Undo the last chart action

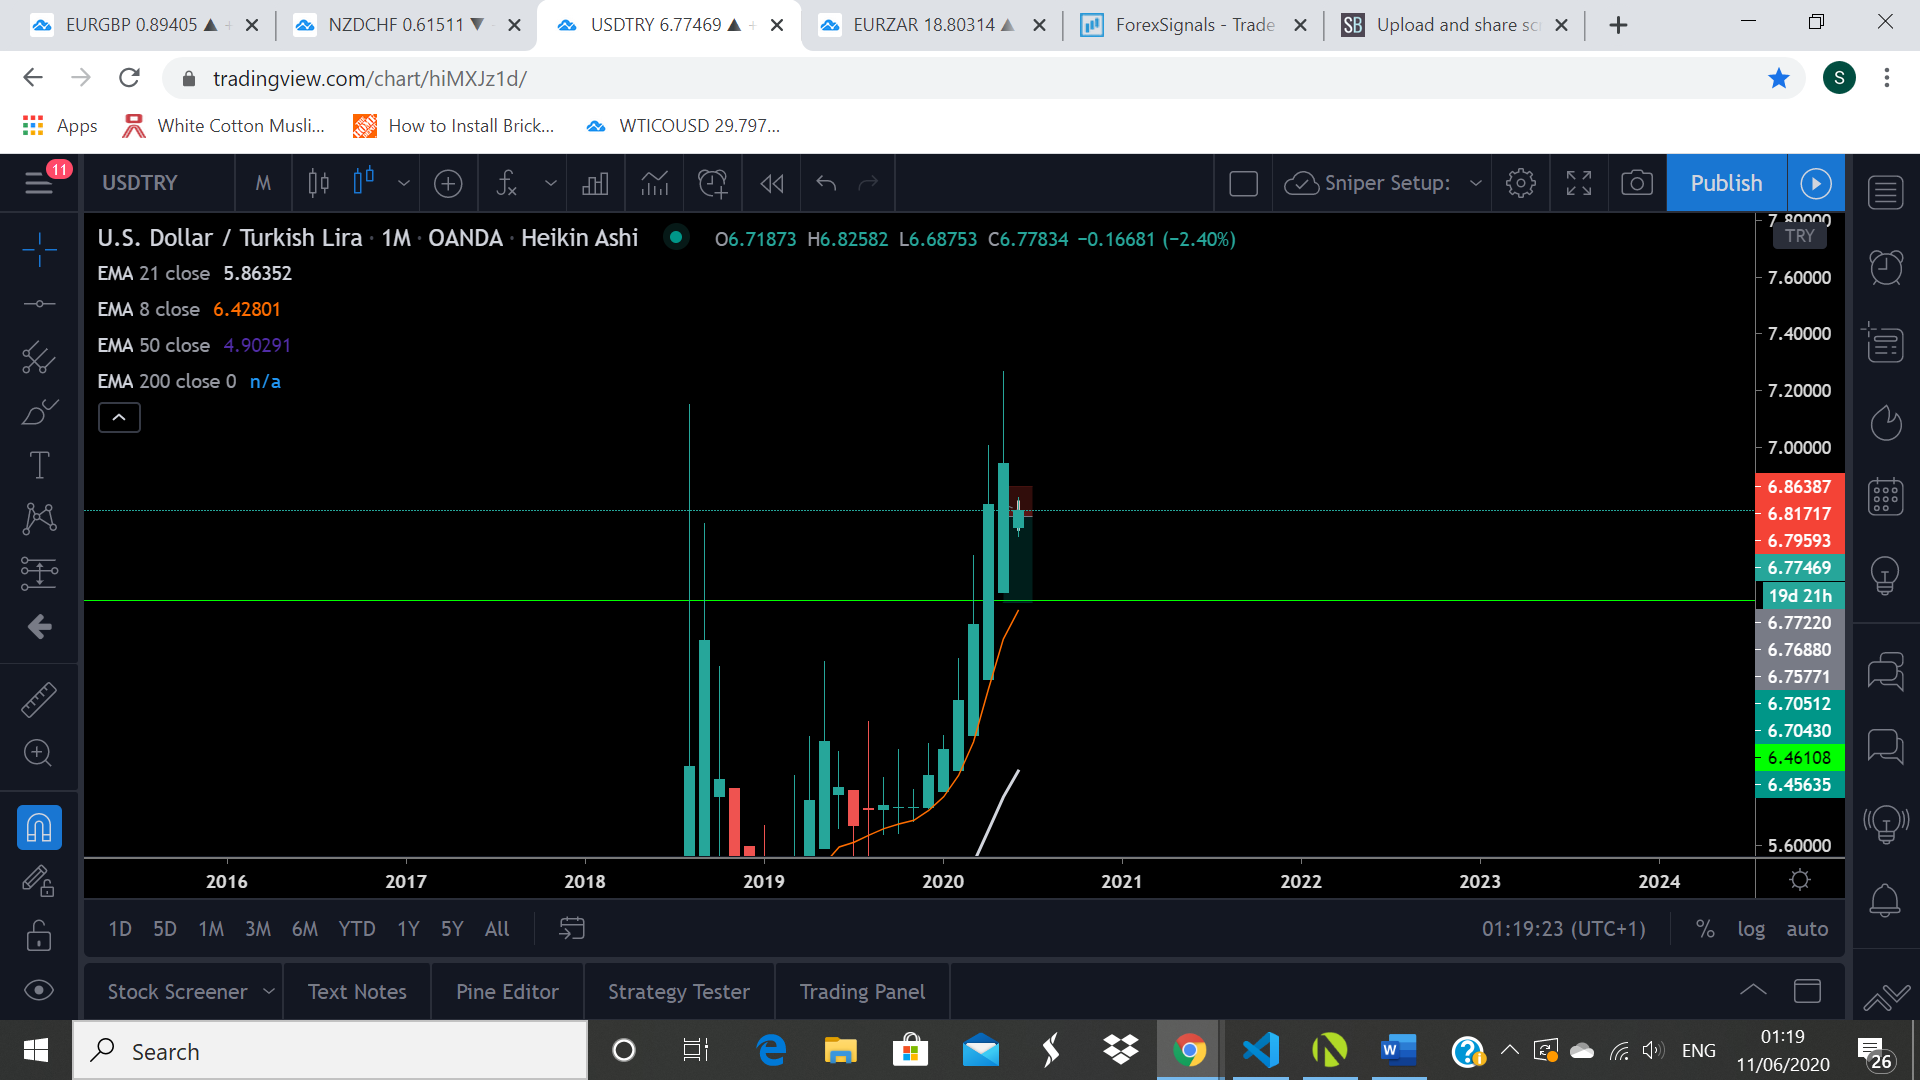[826, 183]
